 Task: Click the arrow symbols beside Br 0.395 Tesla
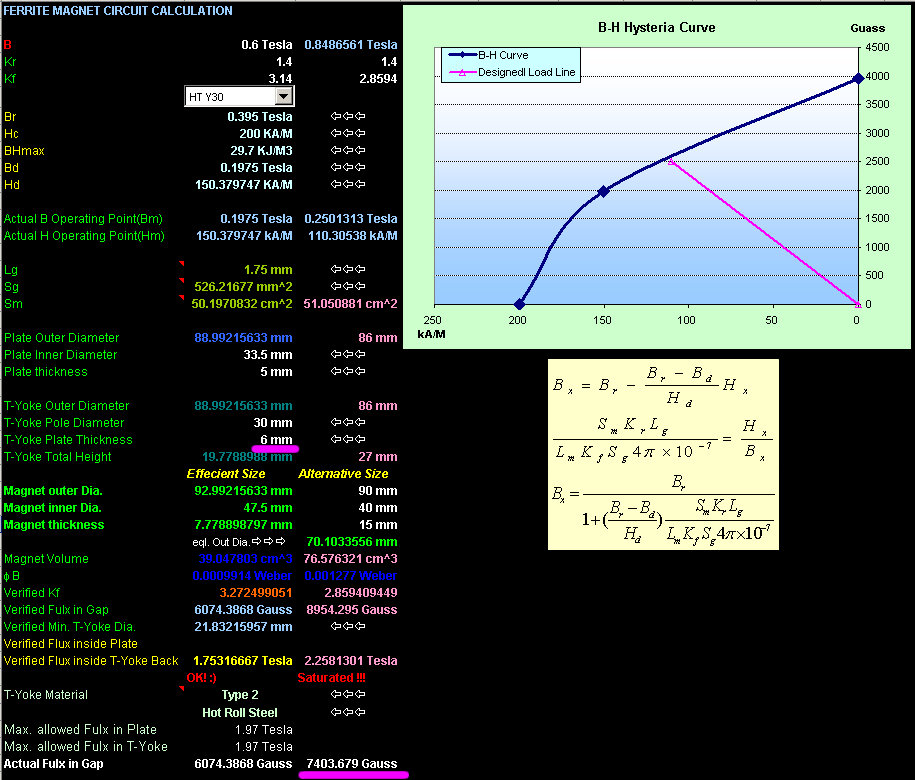(347, 117)
